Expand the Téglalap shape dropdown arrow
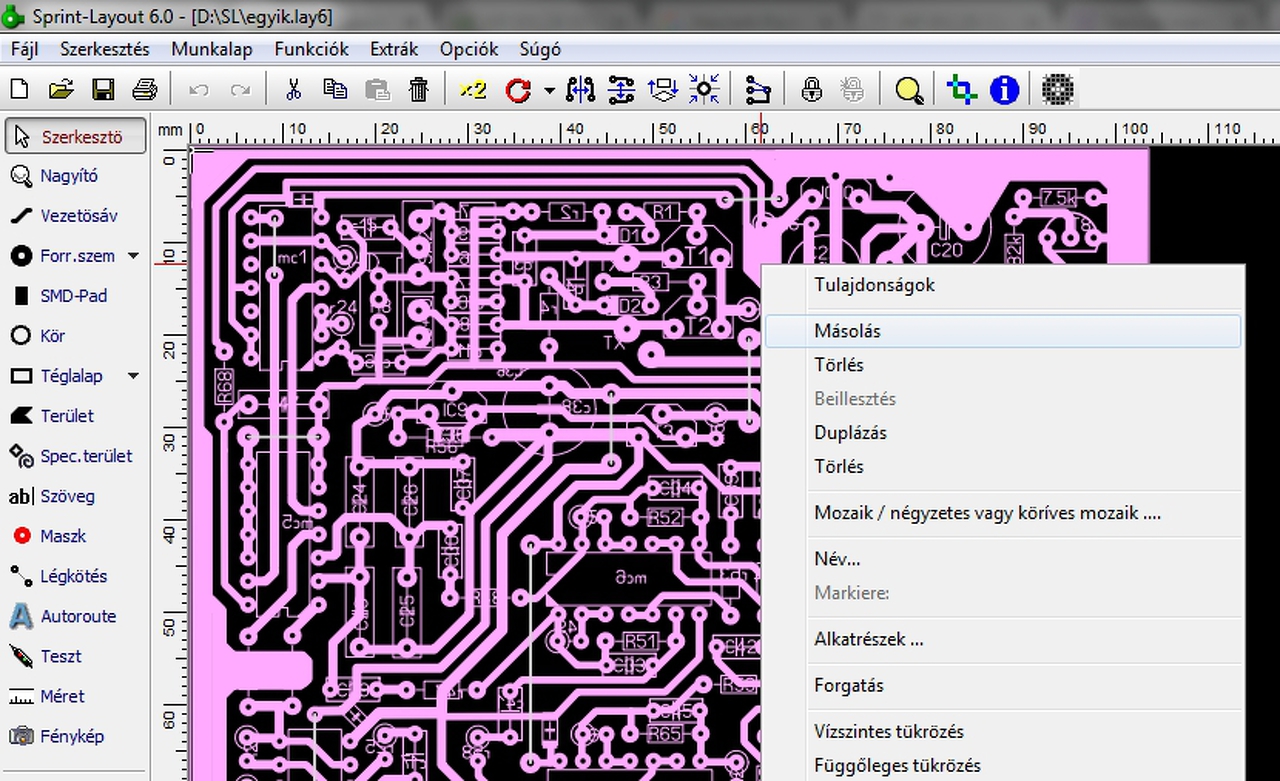 (133, 376)
